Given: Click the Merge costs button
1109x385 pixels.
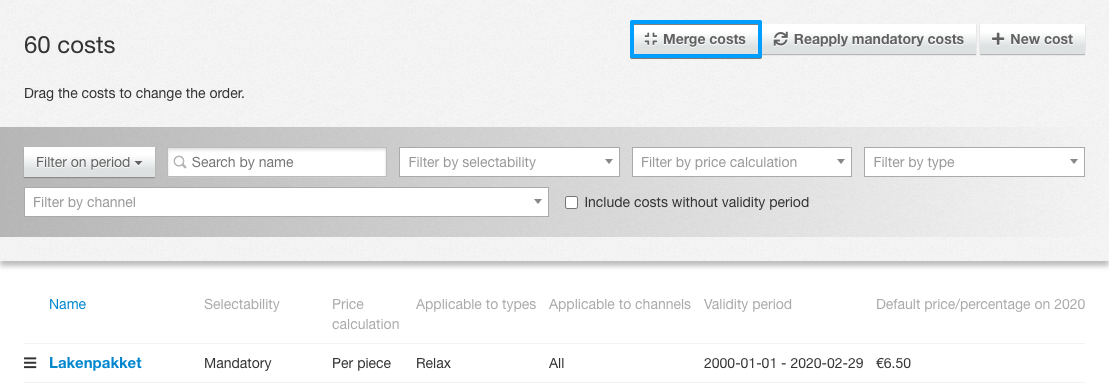Looking at the screenshot, I should pyautogui.click(x=696, y=39).
